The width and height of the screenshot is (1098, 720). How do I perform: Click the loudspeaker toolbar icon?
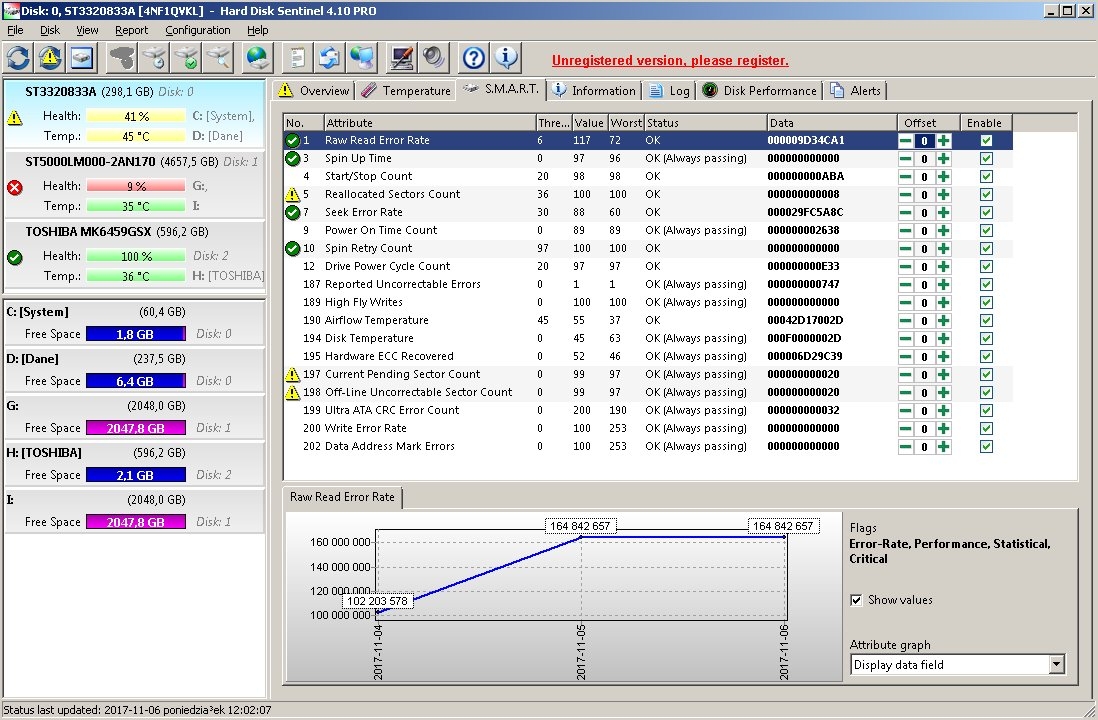(x=434, y=57)
